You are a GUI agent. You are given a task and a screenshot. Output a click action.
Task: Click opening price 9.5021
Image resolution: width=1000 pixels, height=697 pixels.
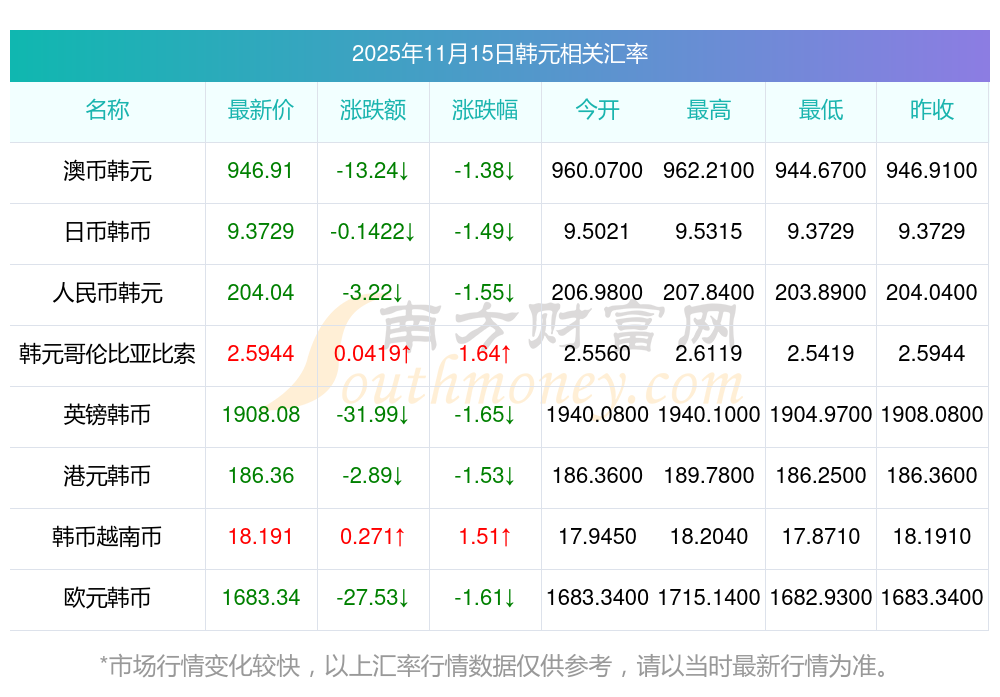(597, 231)
